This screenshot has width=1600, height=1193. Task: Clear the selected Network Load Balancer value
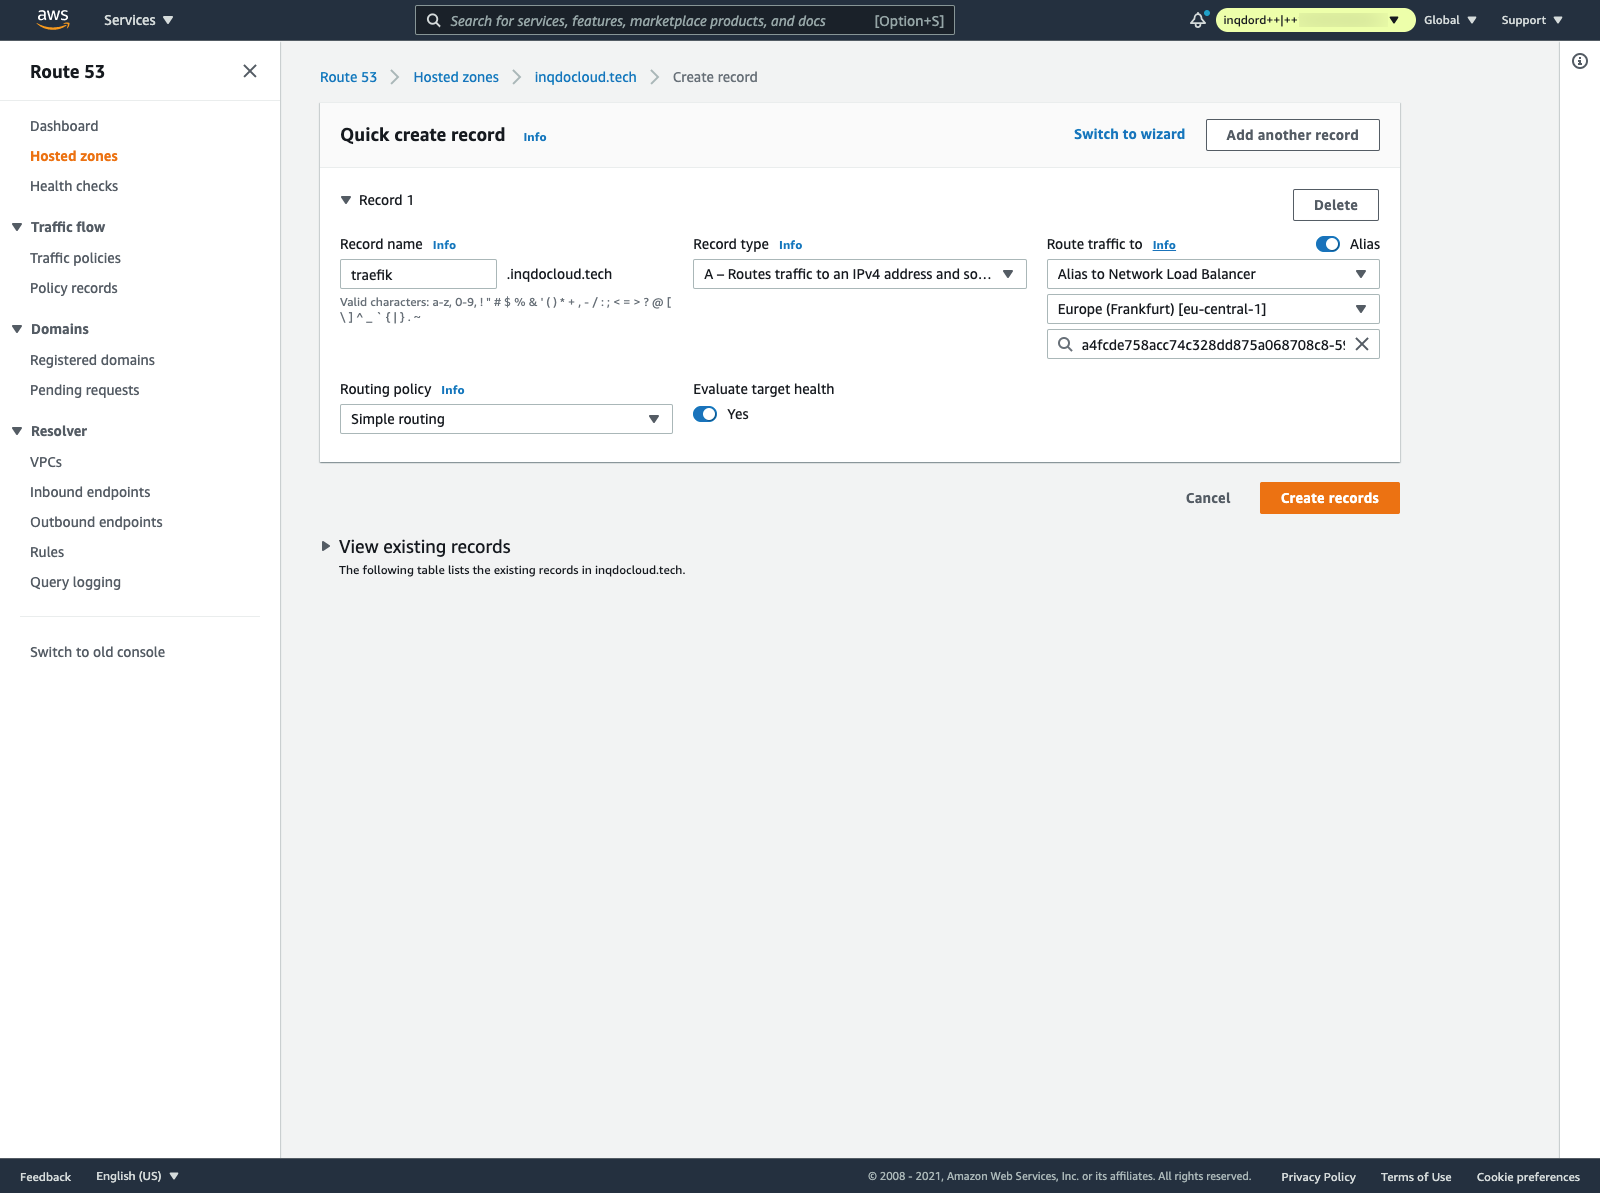coord(1362,344)
